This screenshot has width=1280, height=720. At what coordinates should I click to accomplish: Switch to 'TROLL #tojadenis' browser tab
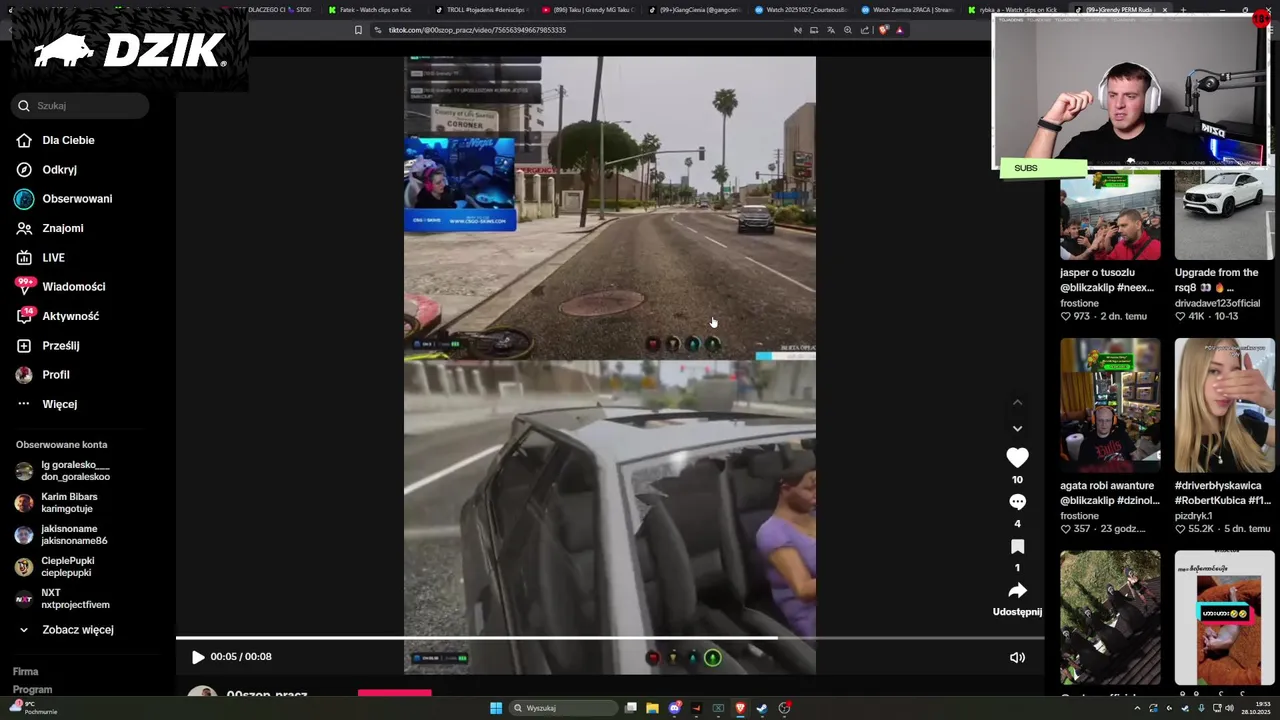tap(480, 10)
